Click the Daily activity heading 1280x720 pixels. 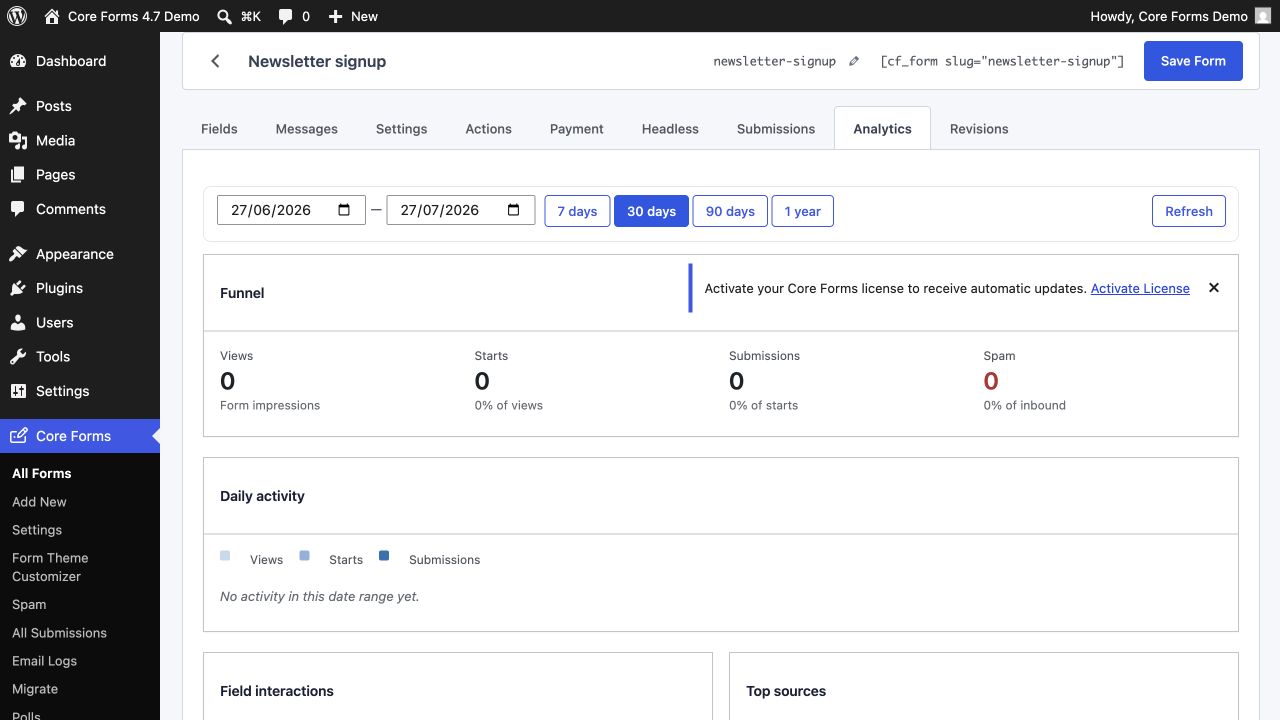[x=262, y=496]
